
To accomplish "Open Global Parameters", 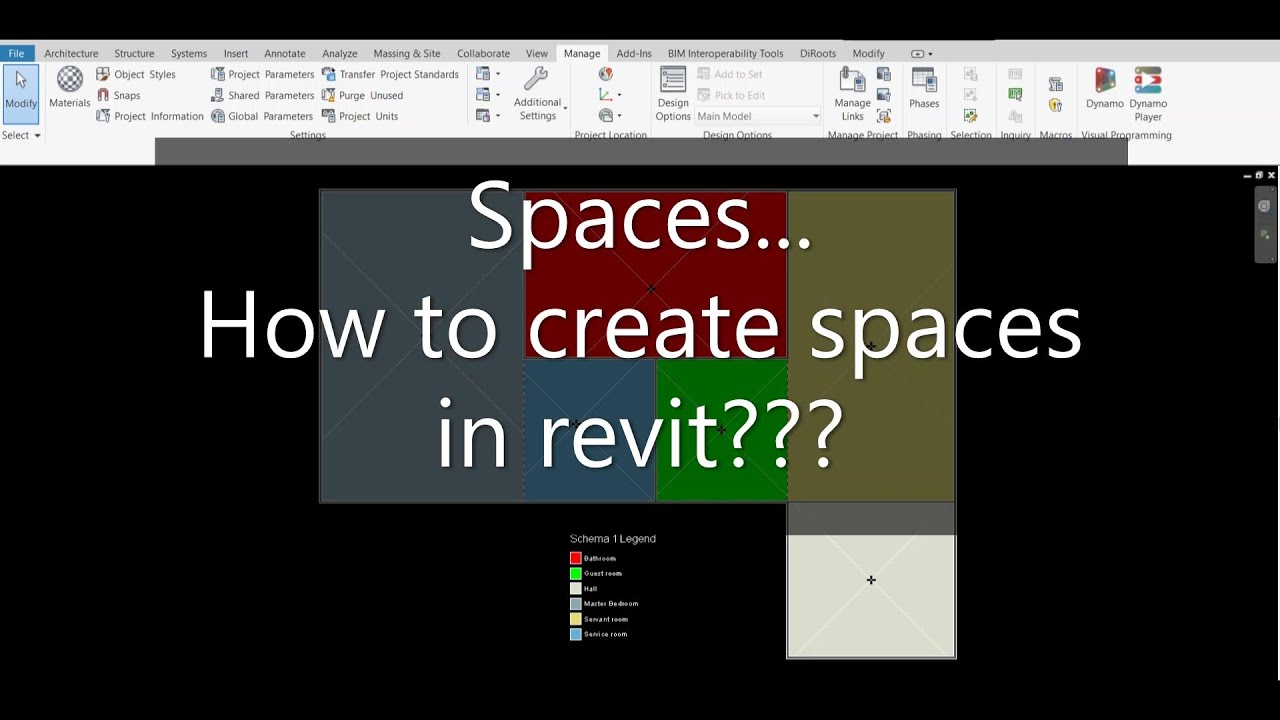I will click(x=262, y=116).
